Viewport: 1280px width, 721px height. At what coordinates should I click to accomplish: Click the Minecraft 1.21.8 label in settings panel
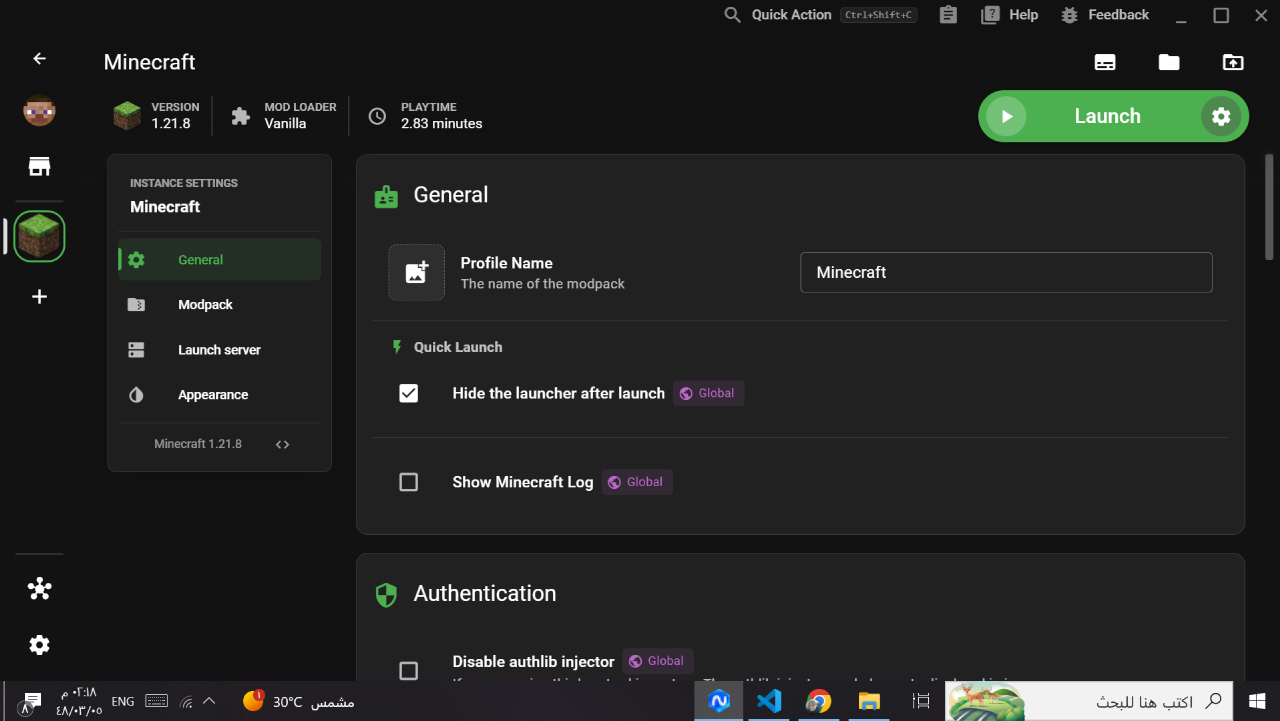pos(198,444)
